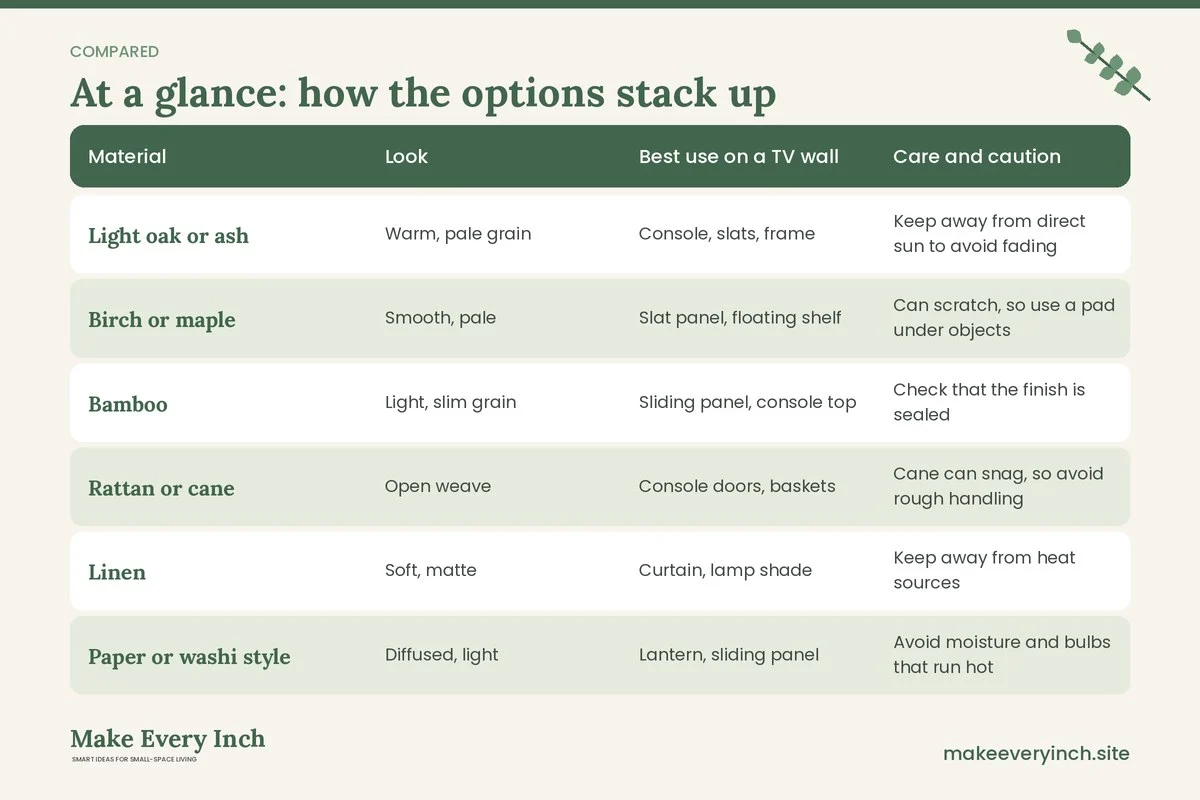Select the Paper or washi style row

click(x=600, y=656)
